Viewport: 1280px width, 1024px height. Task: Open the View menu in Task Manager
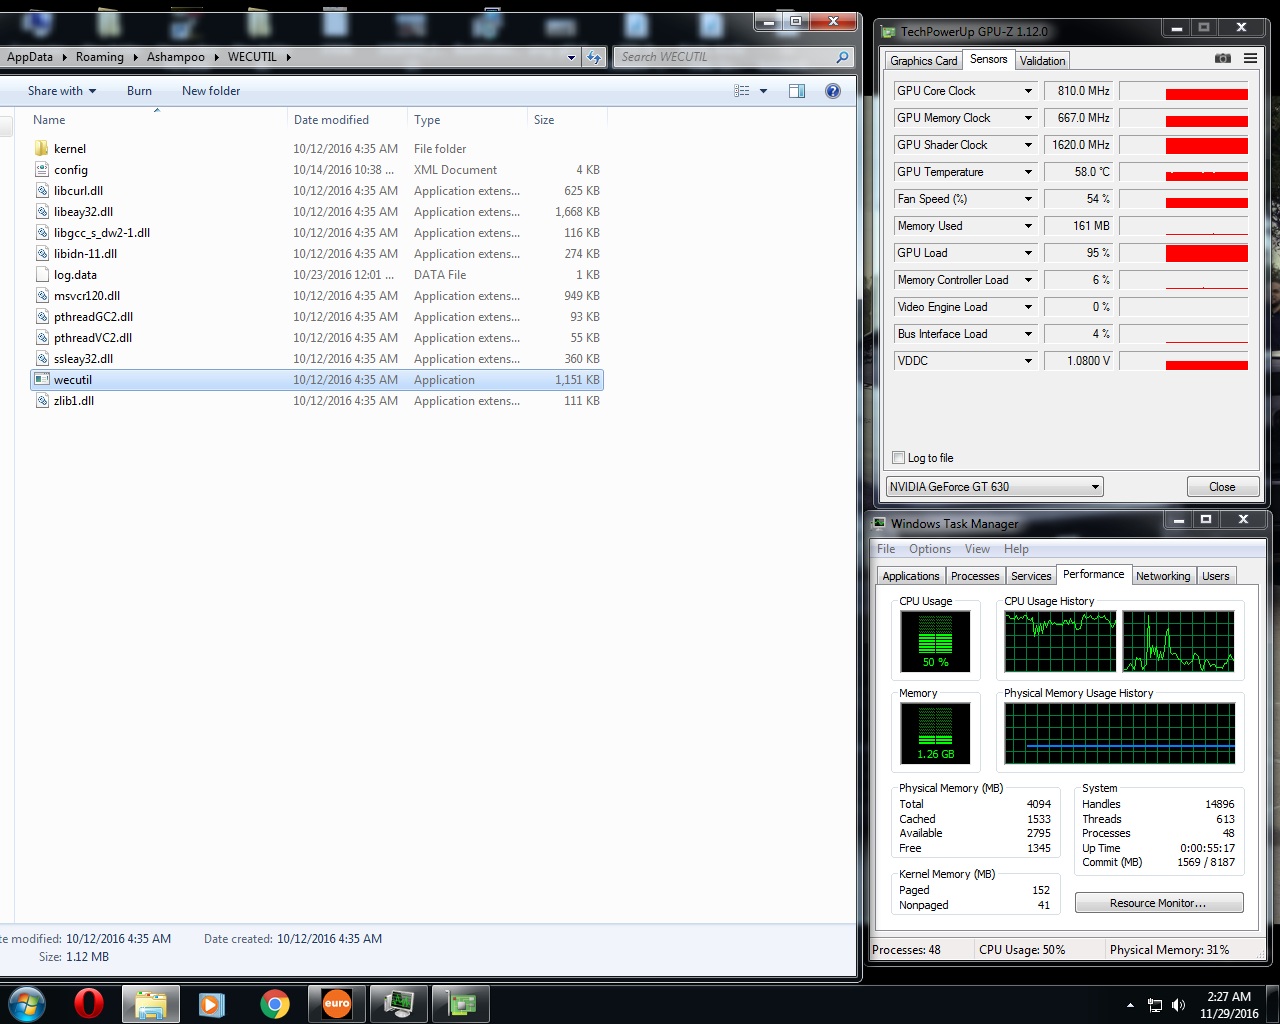coord(977,549)
